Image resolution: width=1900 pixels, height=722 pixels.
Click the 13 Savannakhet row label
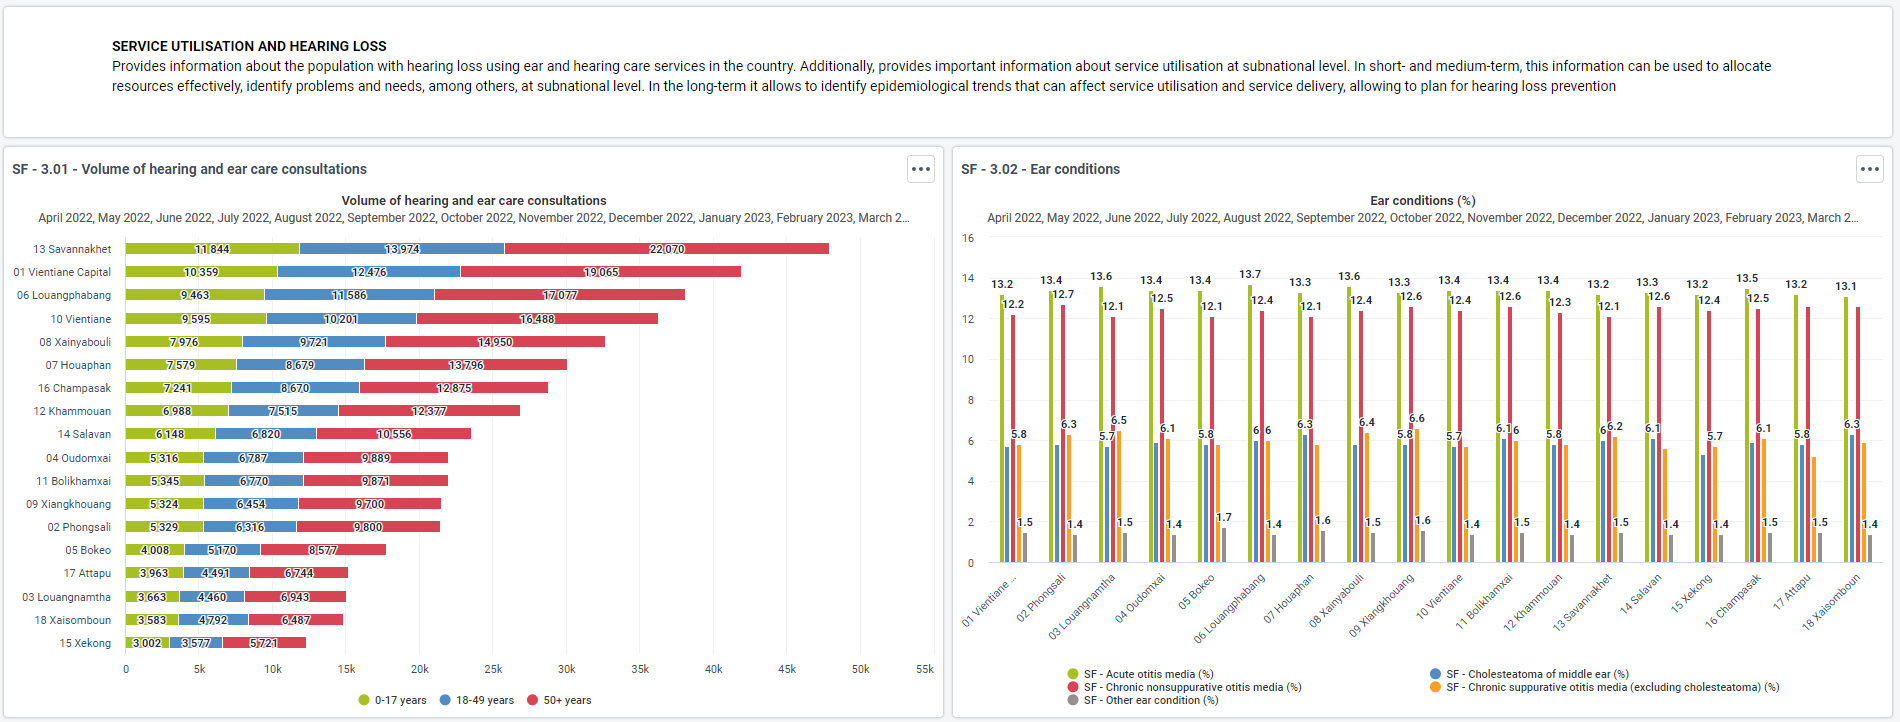tap(72, 249)
